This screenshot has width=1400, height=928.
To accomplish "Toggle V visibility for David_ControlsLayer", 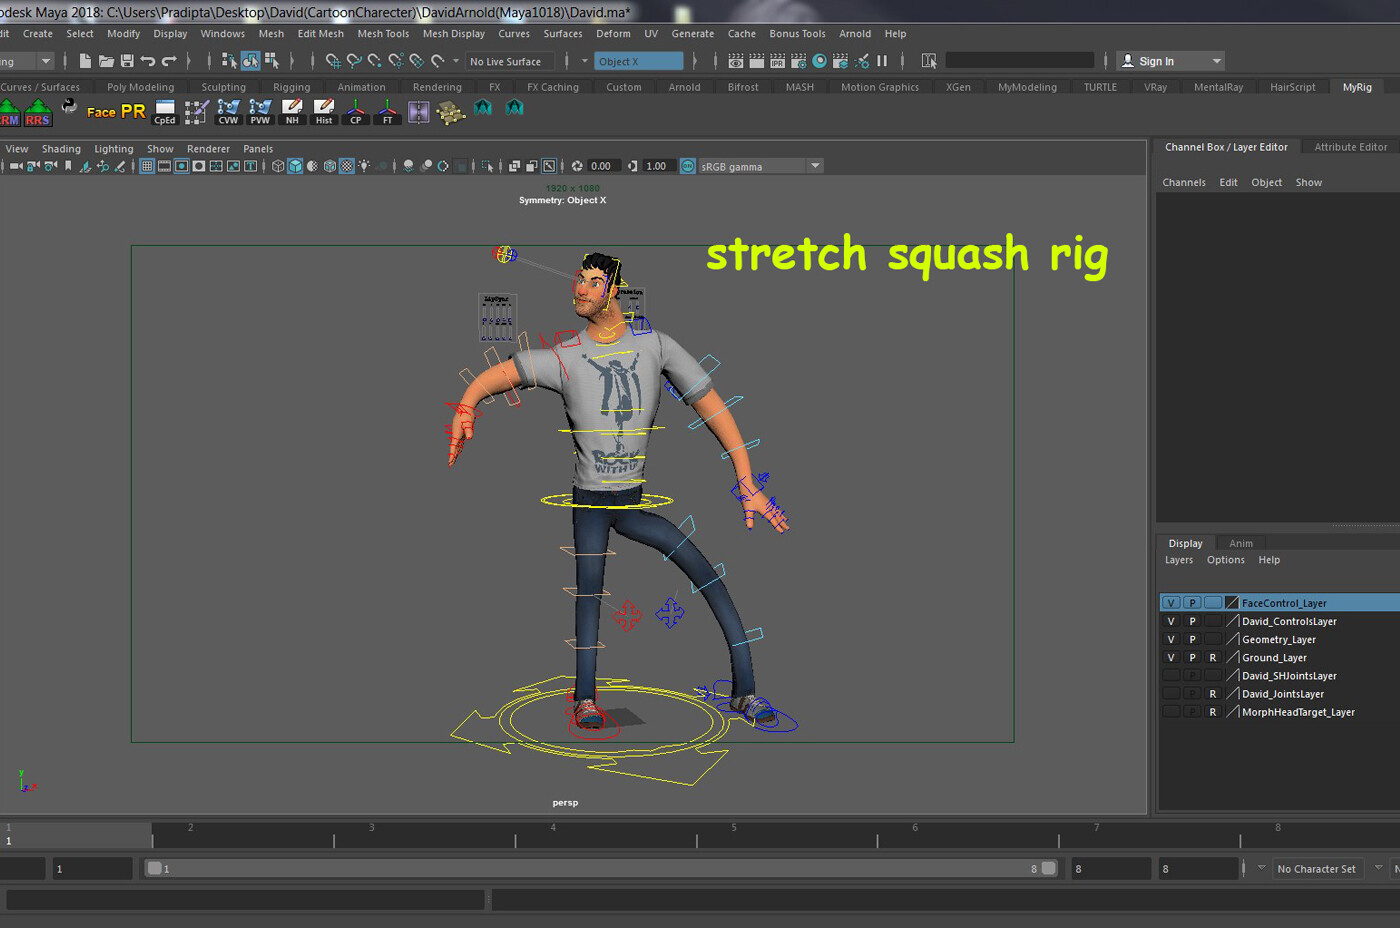I will [x=1169, y=621].
